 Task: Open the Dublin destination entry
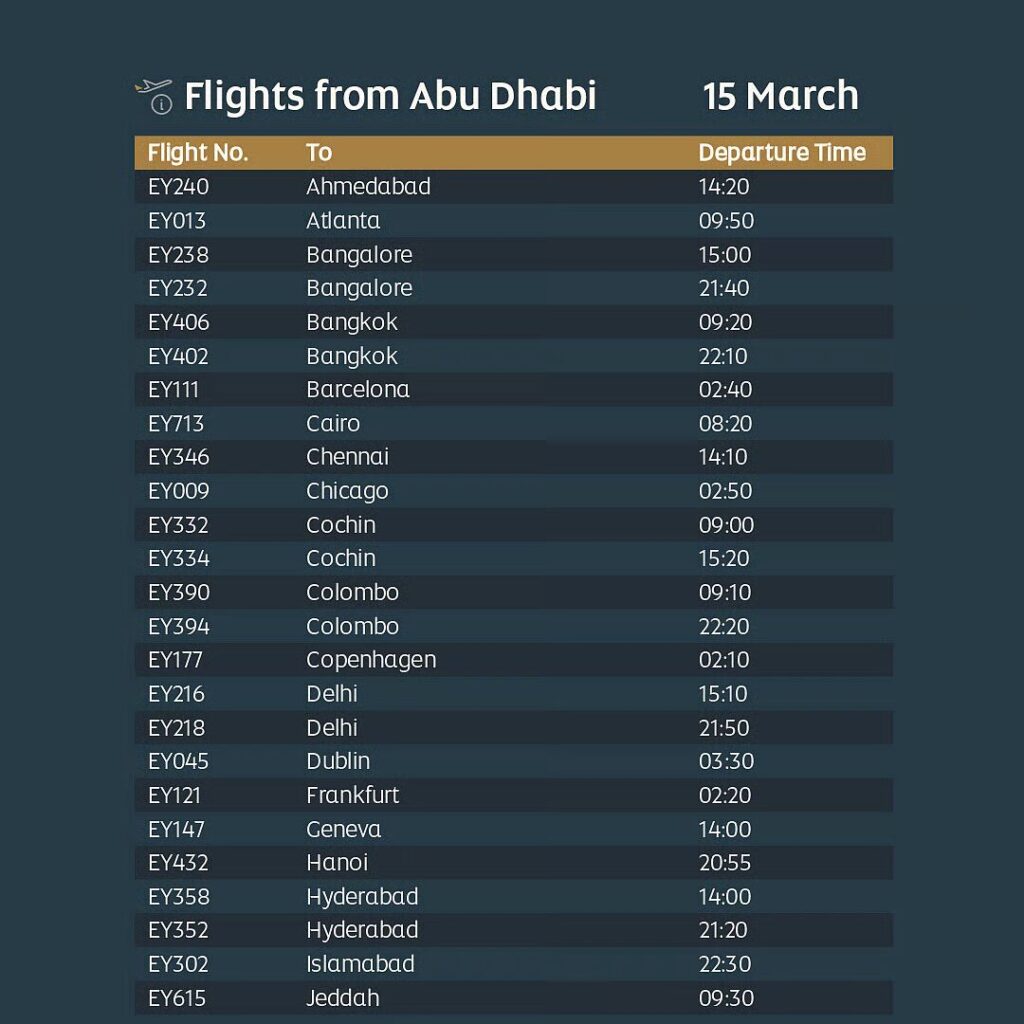pos(338,761)
